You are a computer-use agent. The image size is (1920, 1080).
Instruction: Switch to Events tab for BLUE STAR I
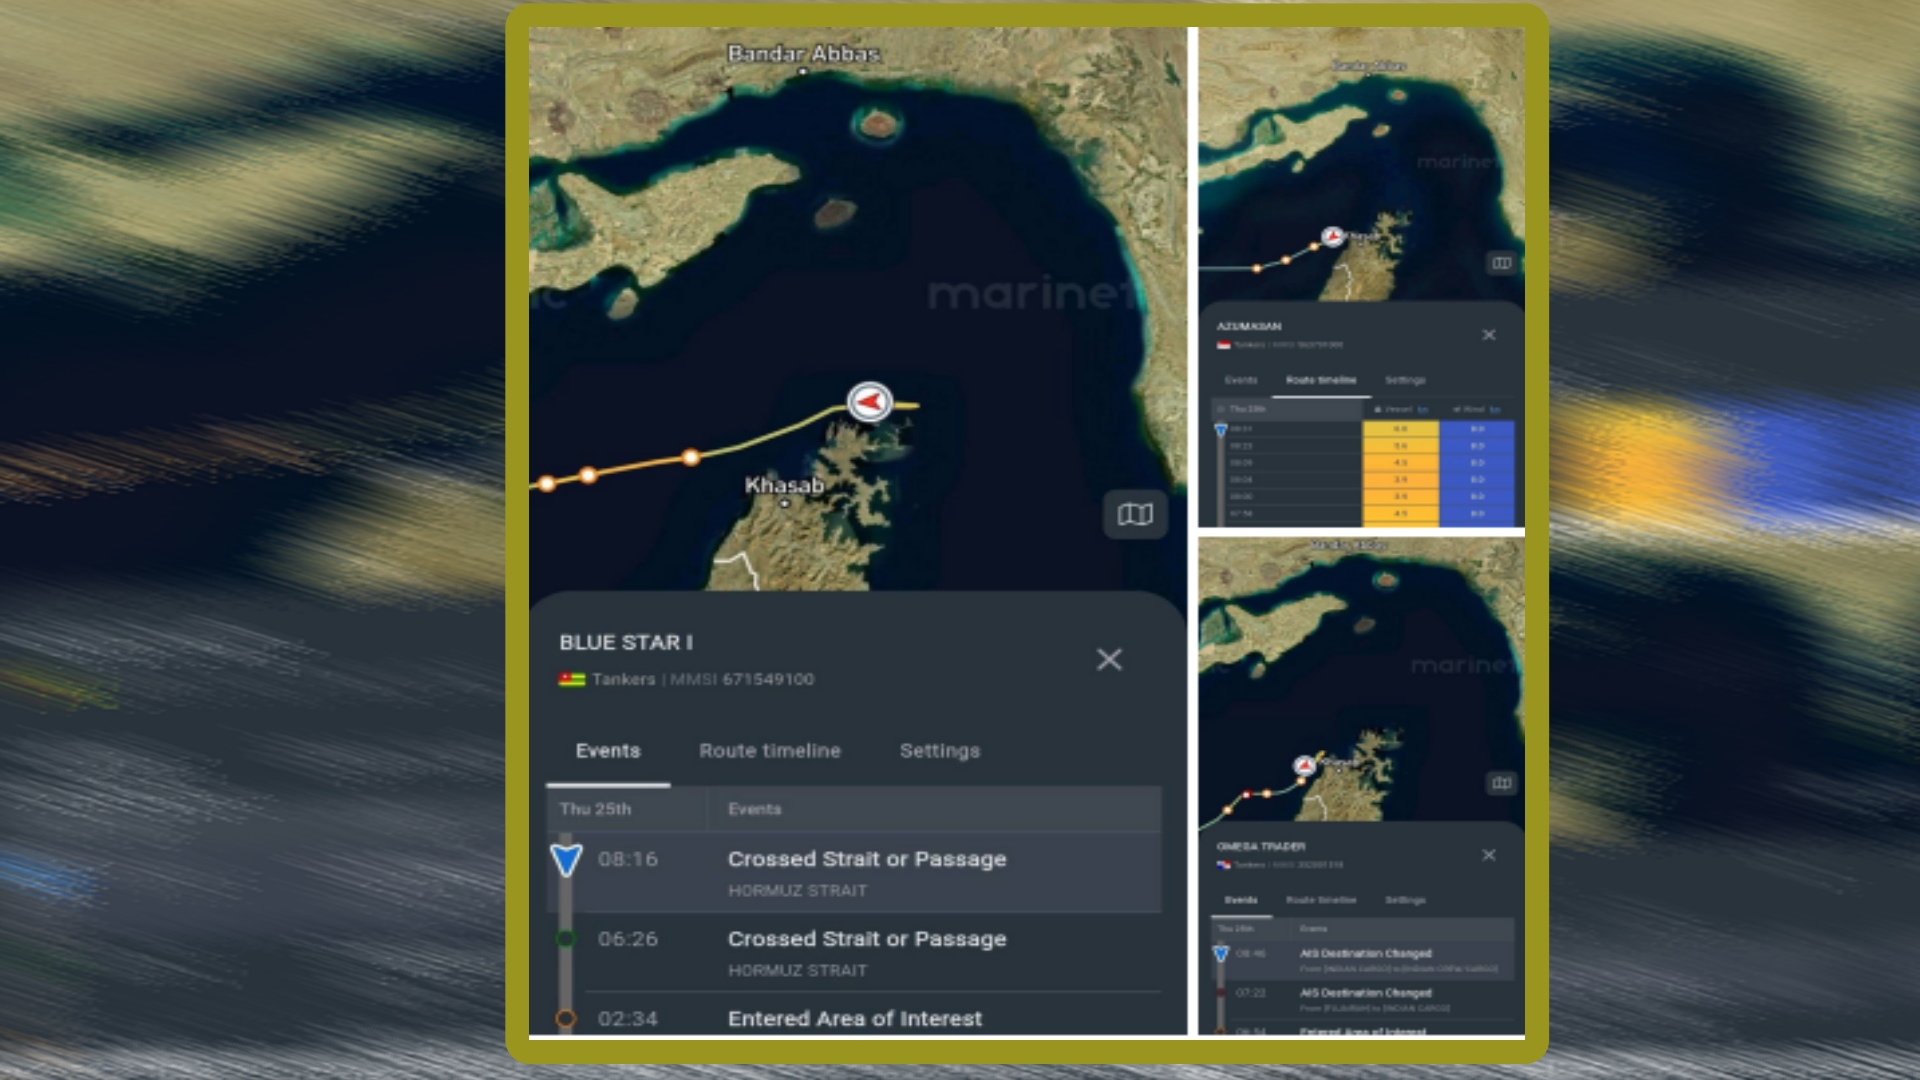(608, 751)
